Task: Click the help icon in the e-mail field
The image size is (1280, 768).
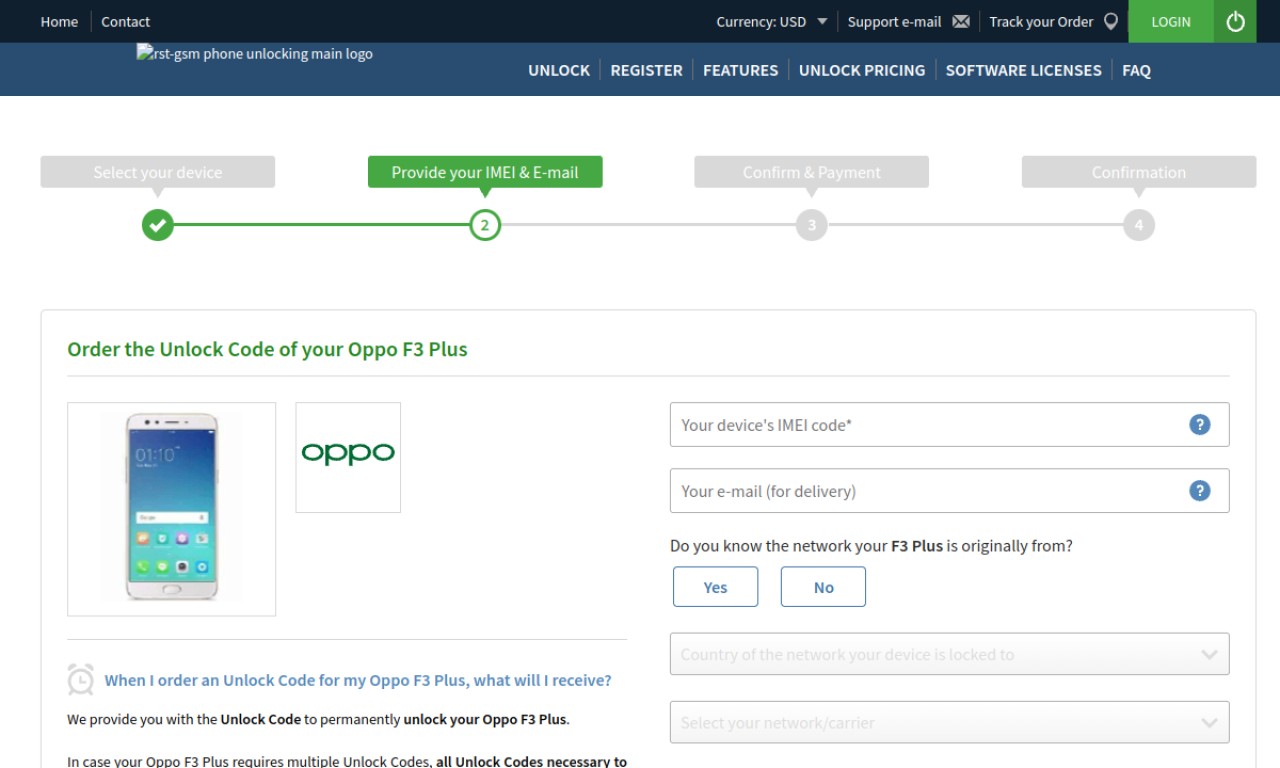Action: click(1199, 490)
